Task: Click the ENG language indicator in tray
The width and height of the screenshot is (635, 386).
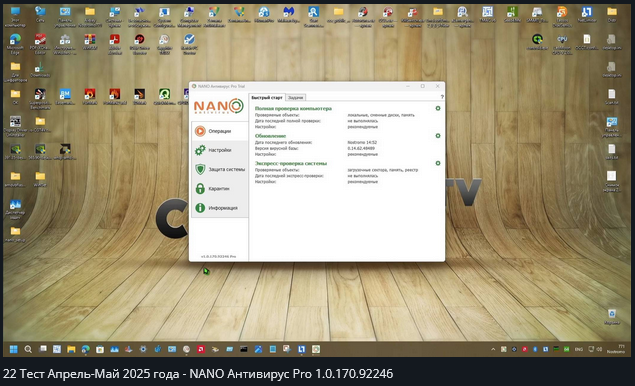Action: click(579, 349)
